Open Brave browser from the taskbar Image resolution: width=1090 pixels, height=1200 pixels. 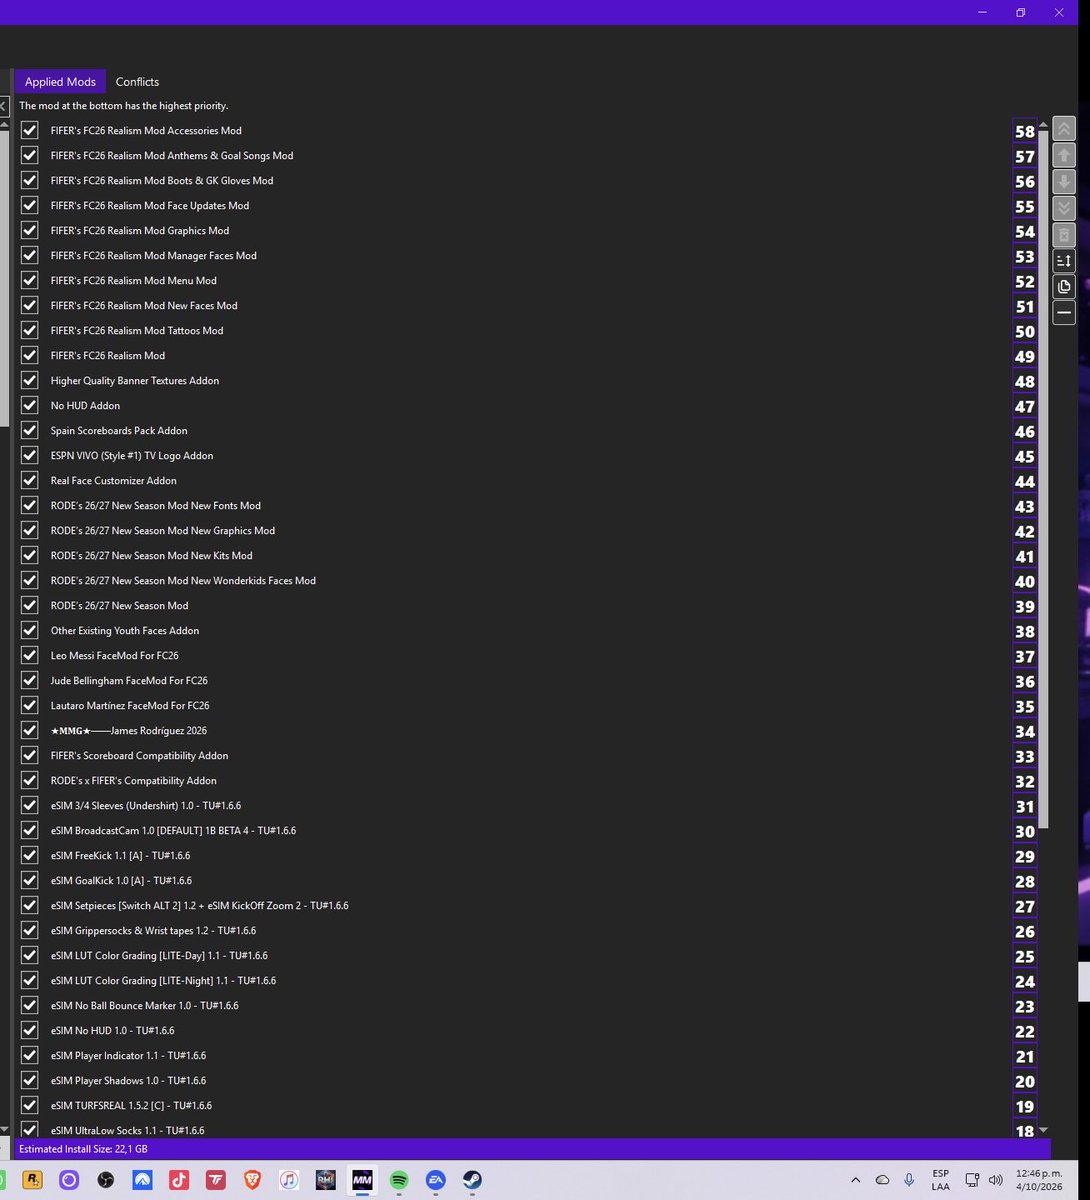(252, 1180)
